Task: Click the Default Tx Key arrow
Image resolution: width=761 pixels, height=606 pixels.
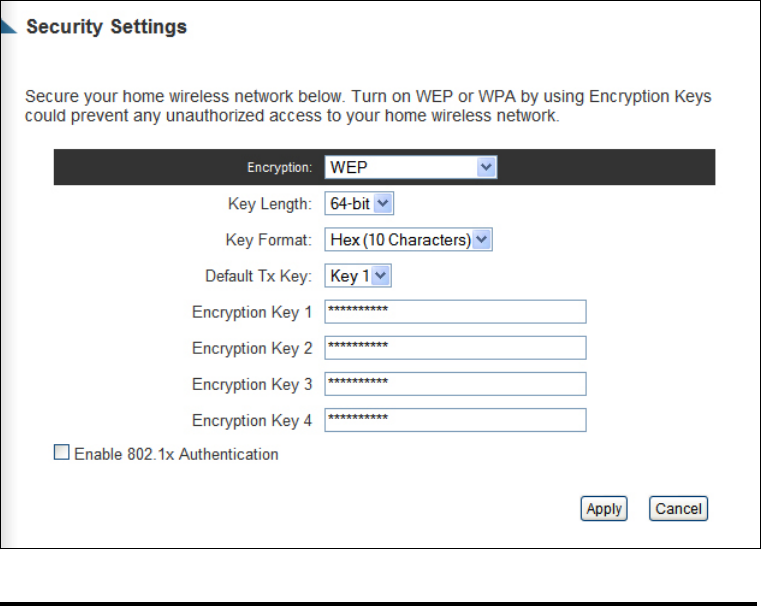Action: [381, 276]
